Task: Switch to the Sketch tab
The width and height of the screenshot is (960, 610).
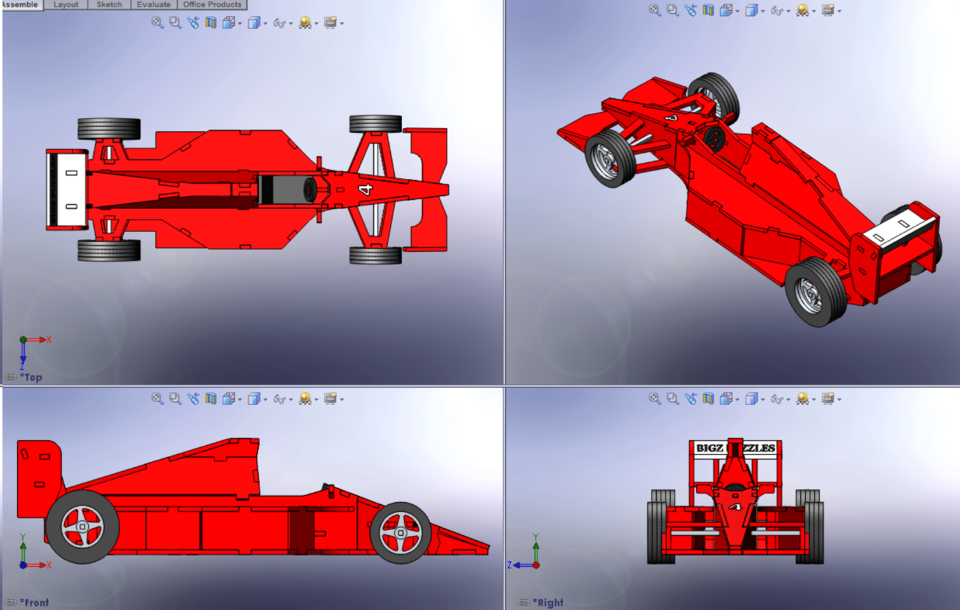Action: click(x=109, y=5)
